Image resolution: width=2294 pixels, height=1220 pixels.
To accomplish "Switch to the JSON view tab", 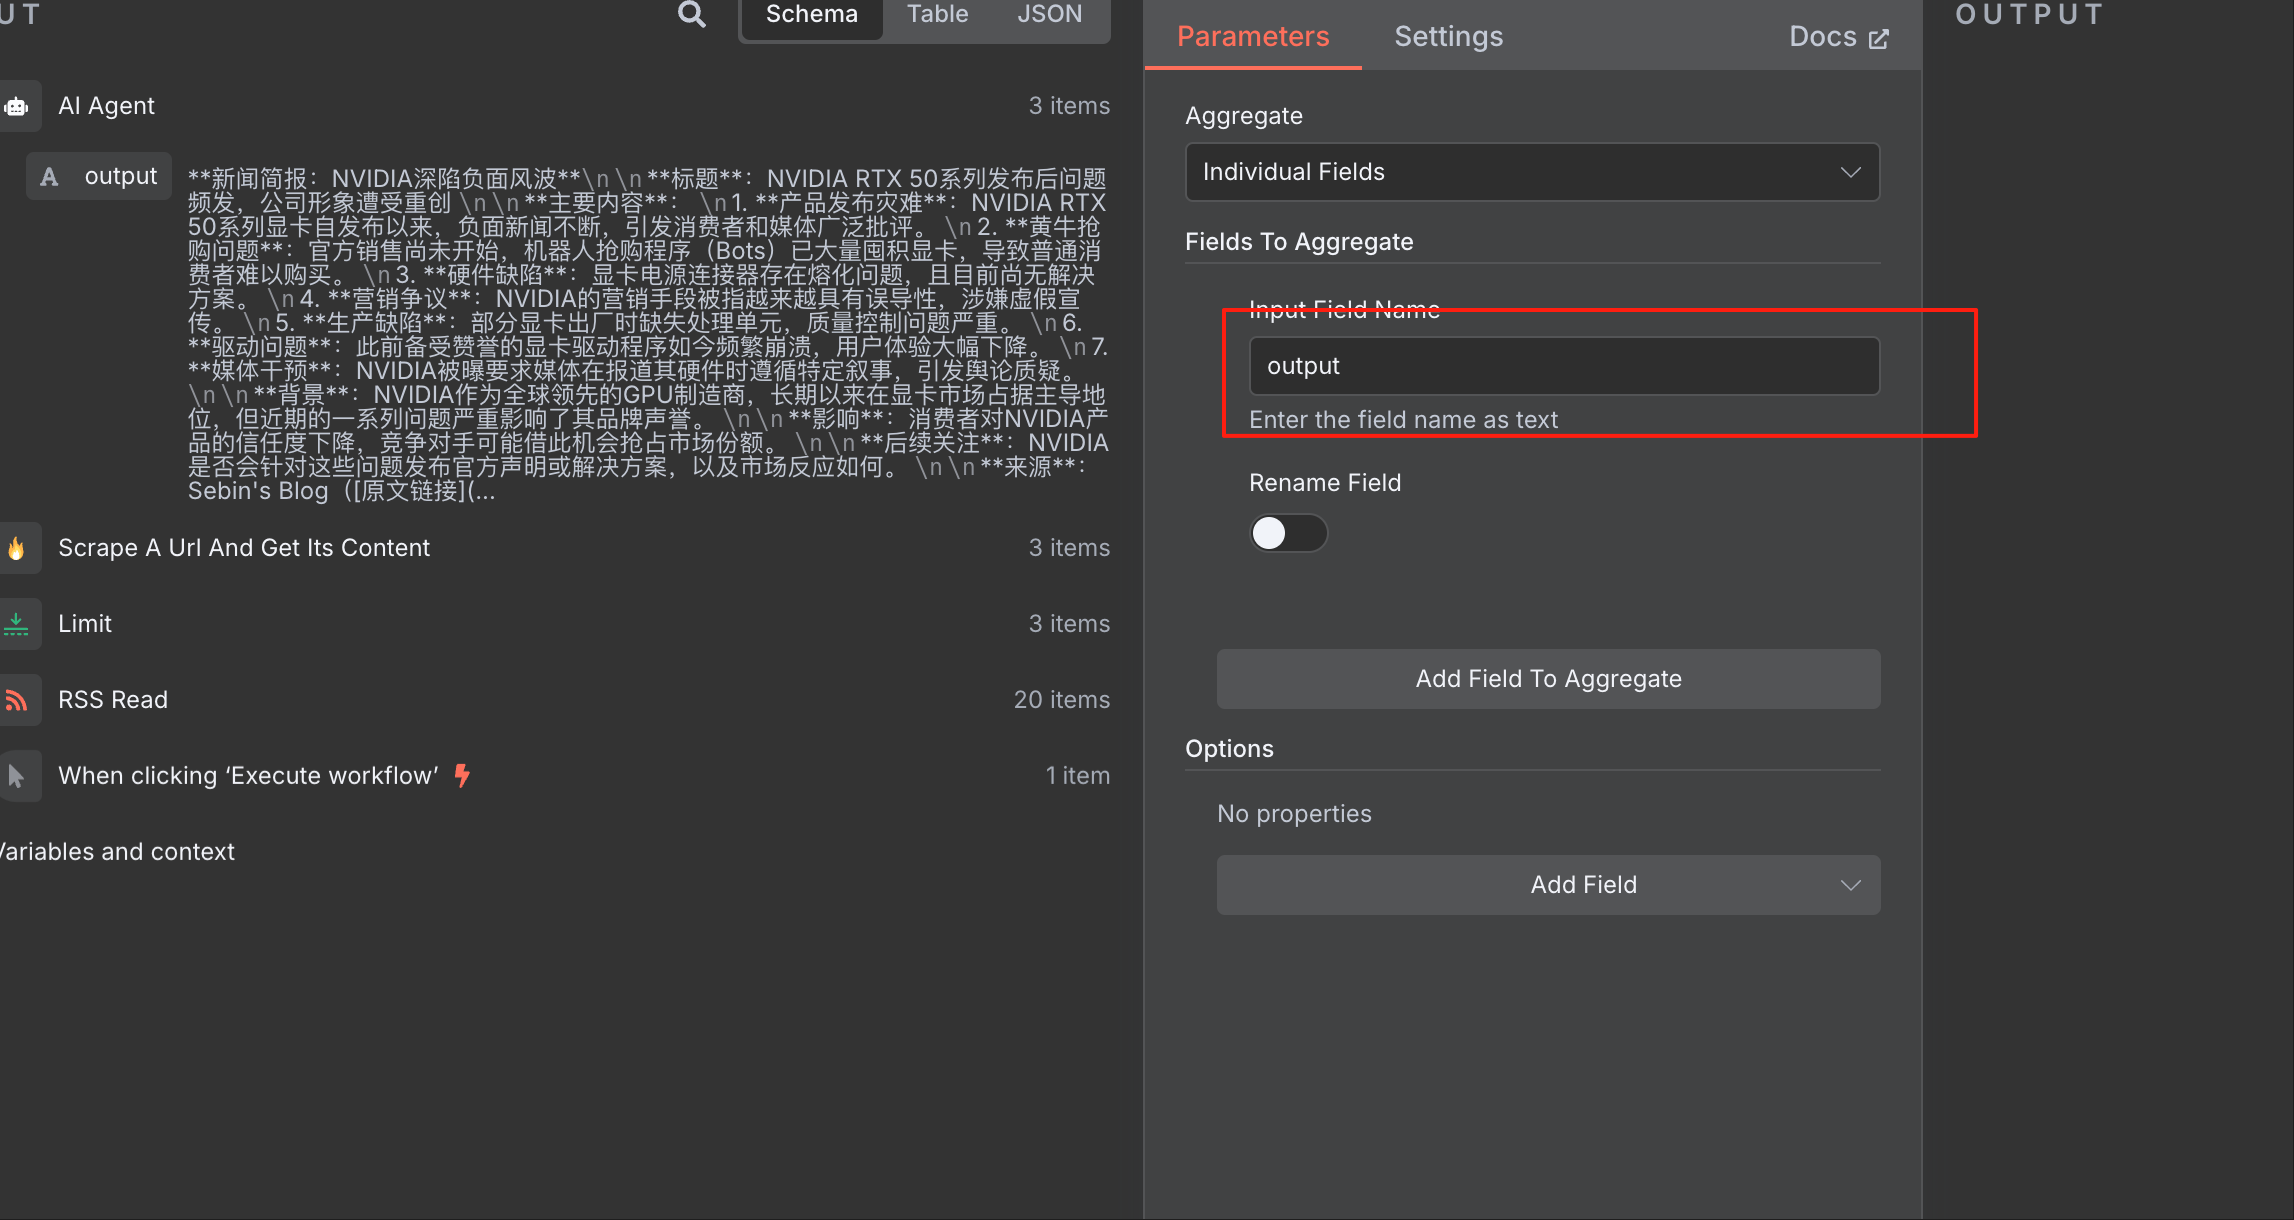I will [x=1049, y=14].
